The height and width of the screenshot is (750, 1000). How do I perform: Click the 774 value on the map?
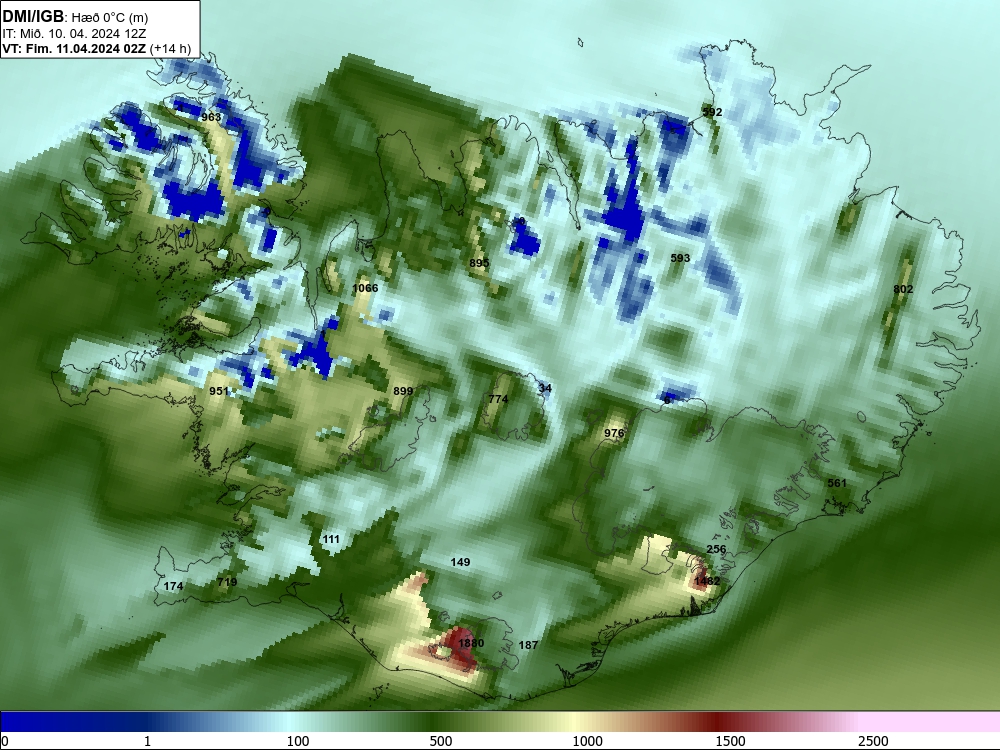[x=498, y=399]
